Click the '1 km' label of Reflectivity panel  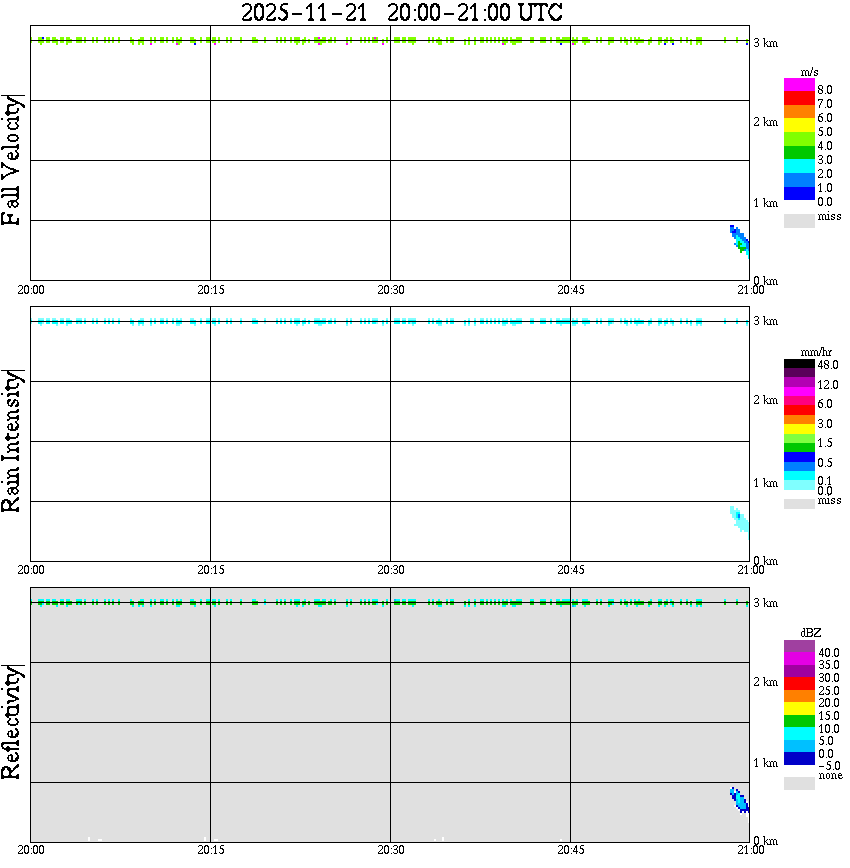coord(765,763)
